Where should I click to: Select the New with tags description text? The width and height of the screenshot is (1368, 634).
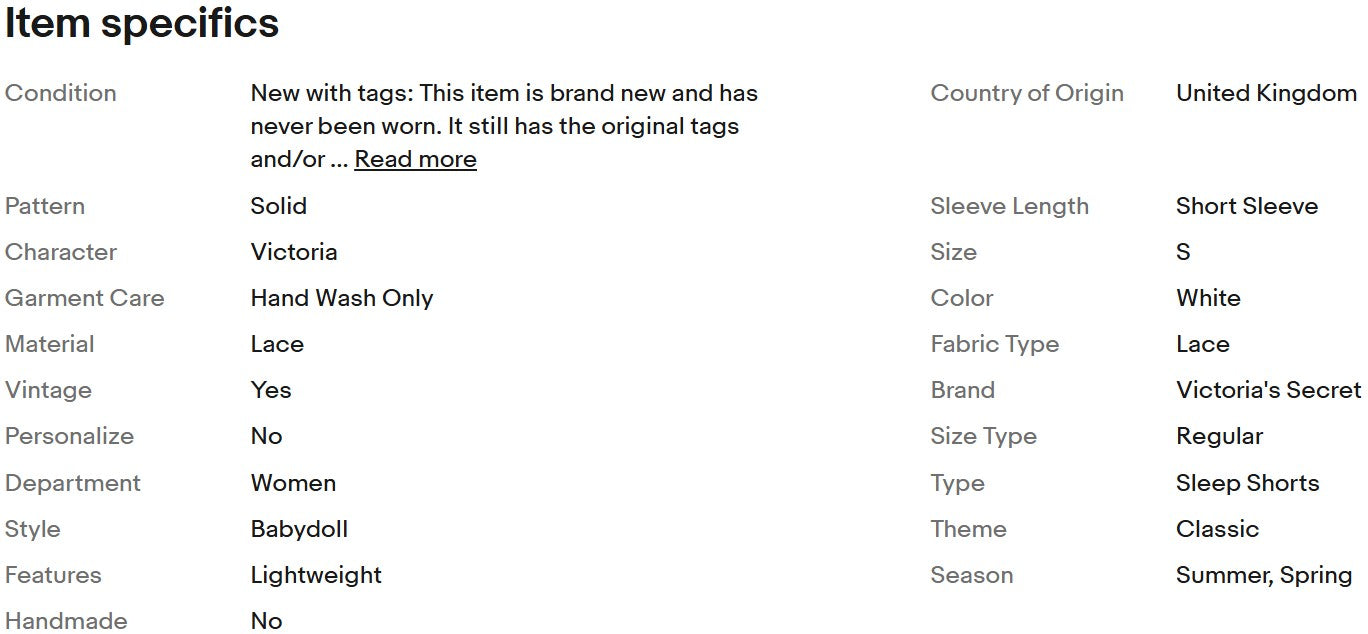pyautogui.click(x=503, y=126)
